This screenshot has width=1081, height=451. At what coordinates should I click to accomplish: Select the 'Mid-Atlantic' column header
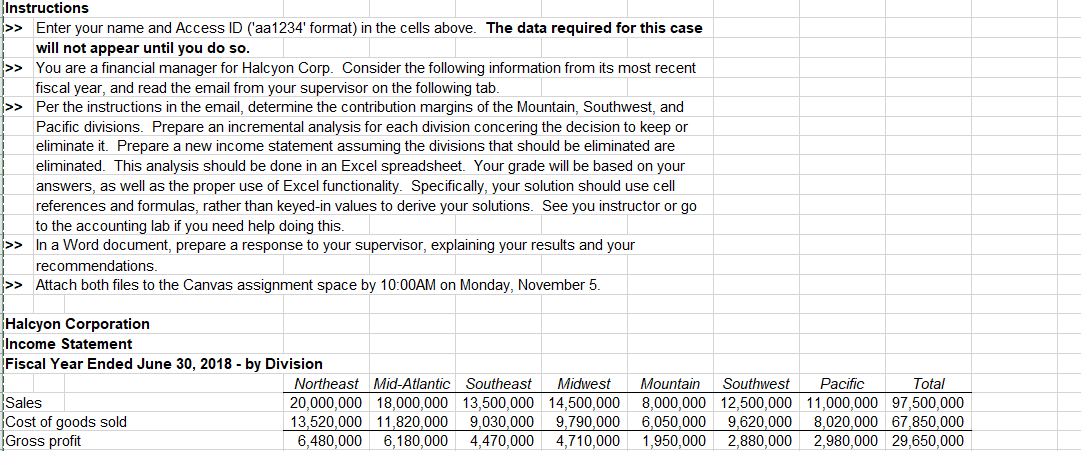[411, 383]
